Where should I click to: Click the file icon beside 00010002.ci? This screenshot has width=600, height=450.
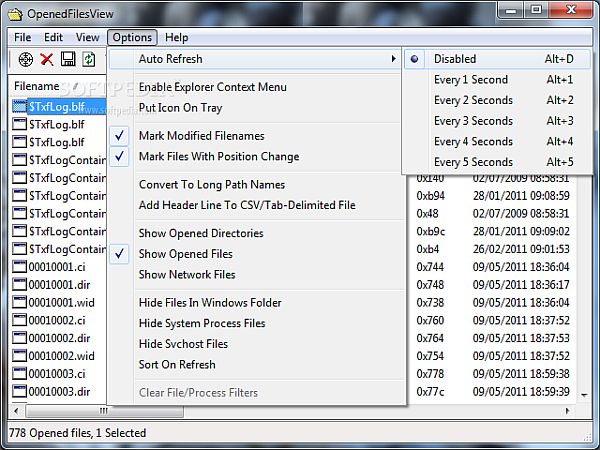[19, 320]
